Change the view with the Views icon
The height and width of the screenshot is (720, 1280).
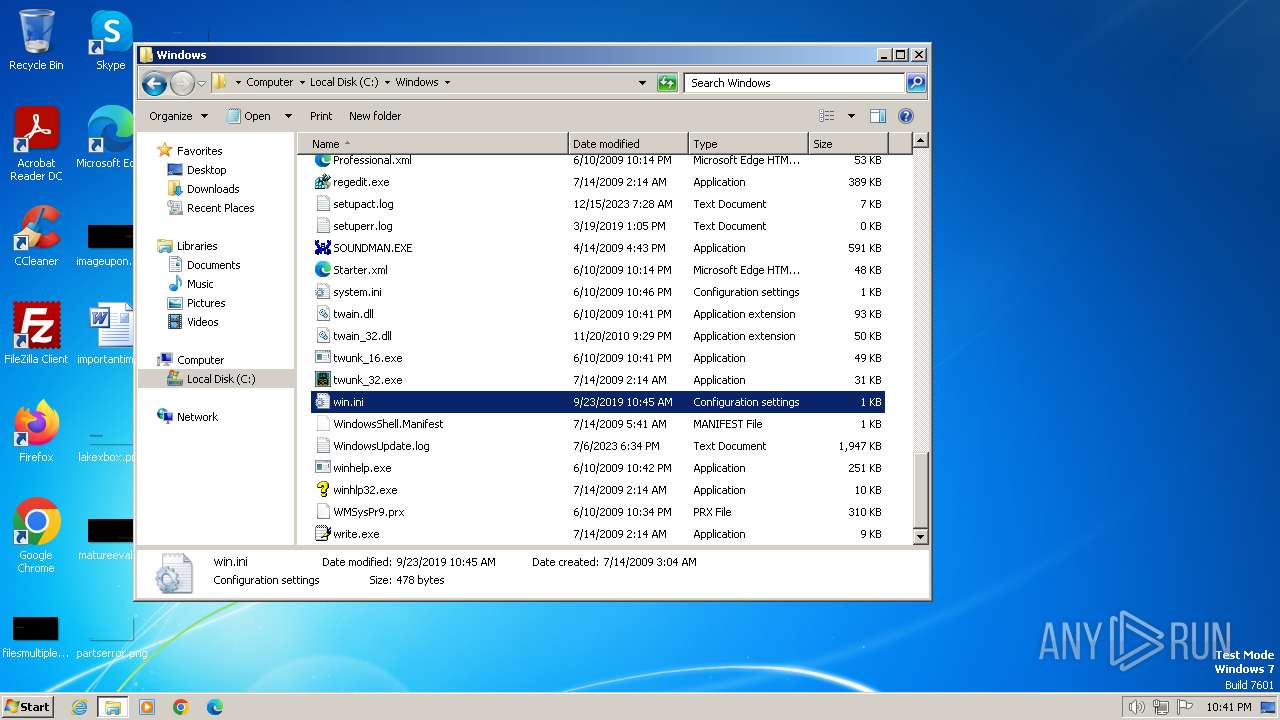pos(827,116)
